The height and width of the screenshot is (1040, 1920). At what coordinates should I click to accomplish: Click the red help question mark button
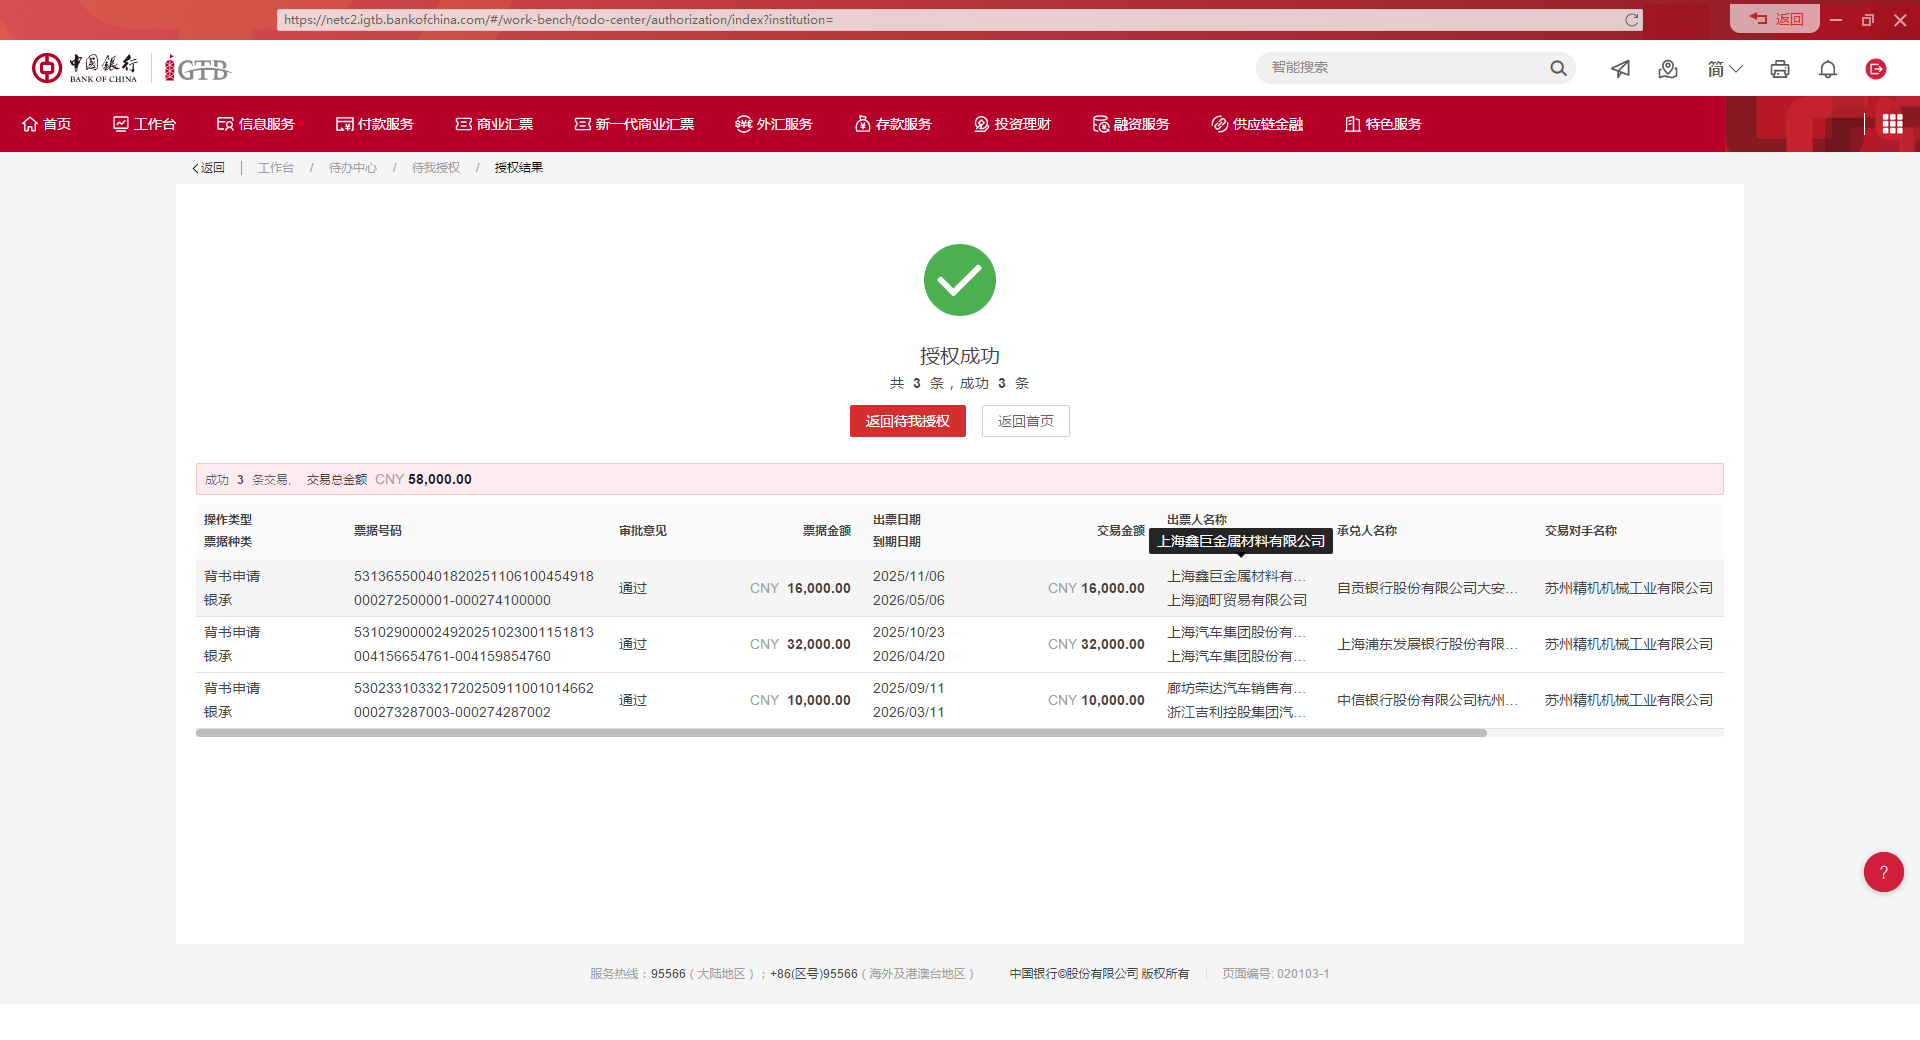click(1883, 872)
